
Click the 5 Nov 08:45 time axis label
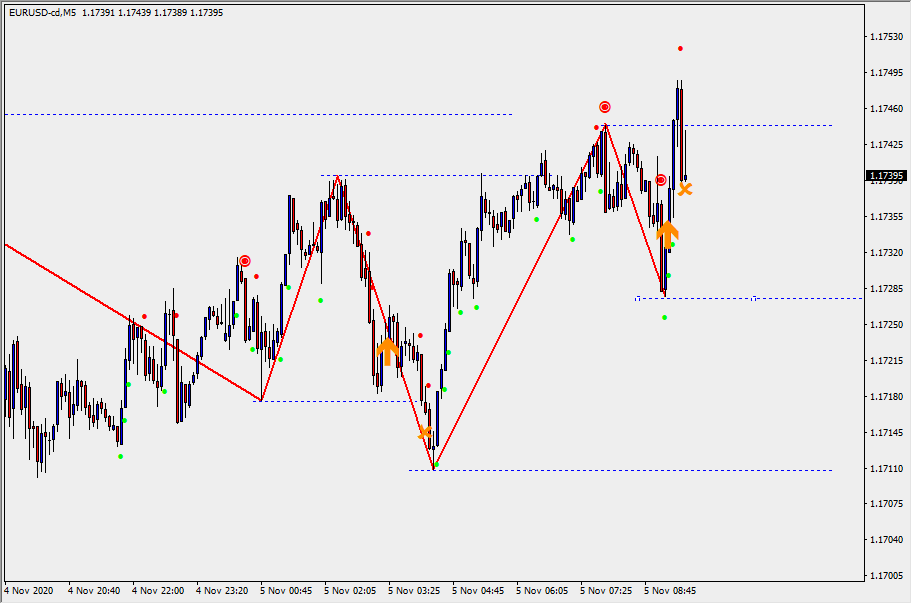(670, 591)
